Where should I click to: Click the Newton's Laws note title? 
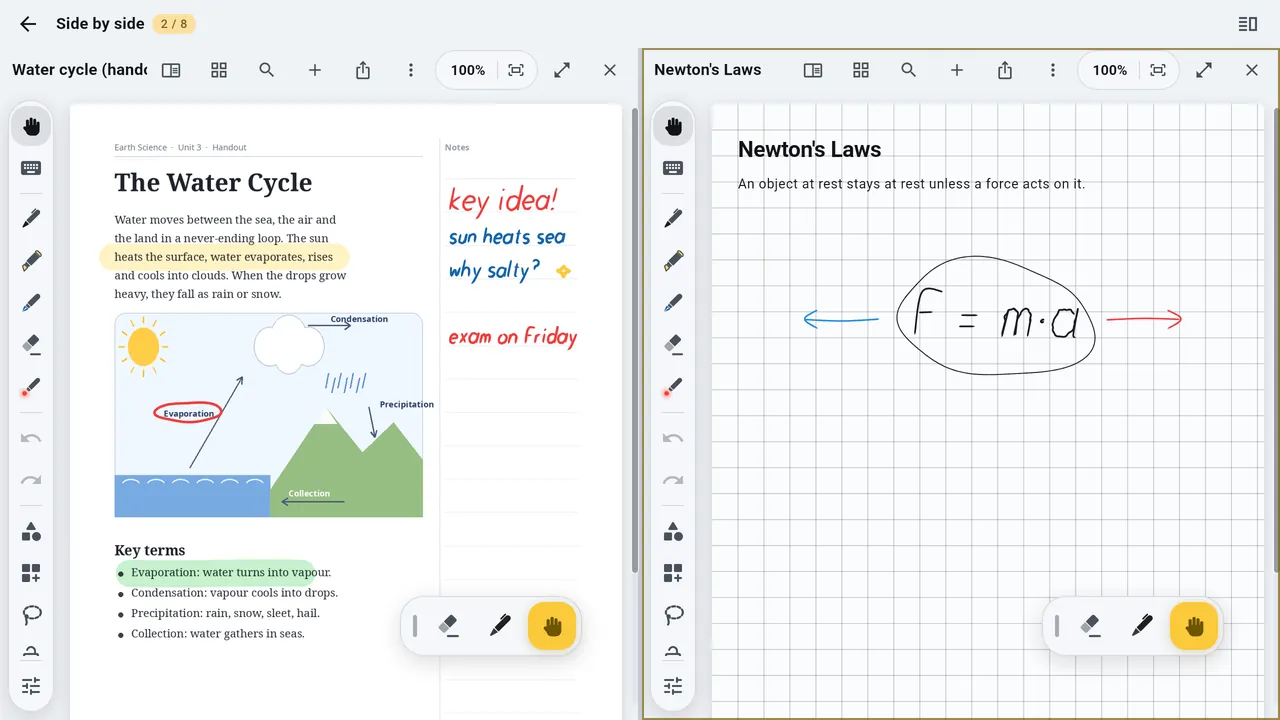(x=707, y=70)
